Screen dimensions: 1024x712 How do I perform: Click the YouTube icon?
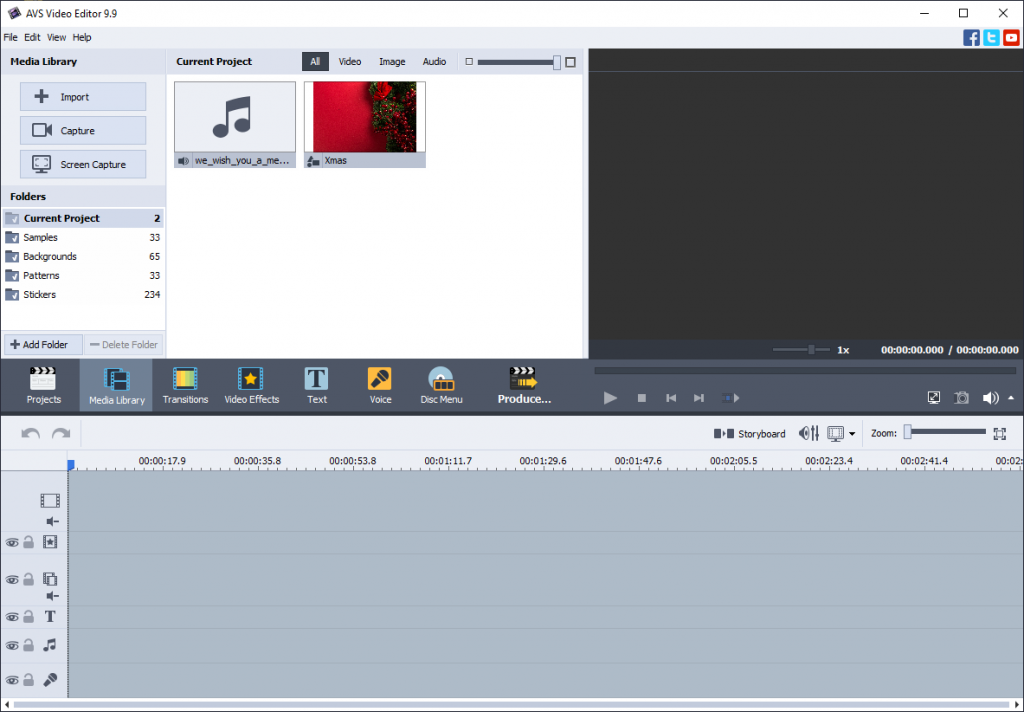pyautogui.click(x=1012, y=37)
